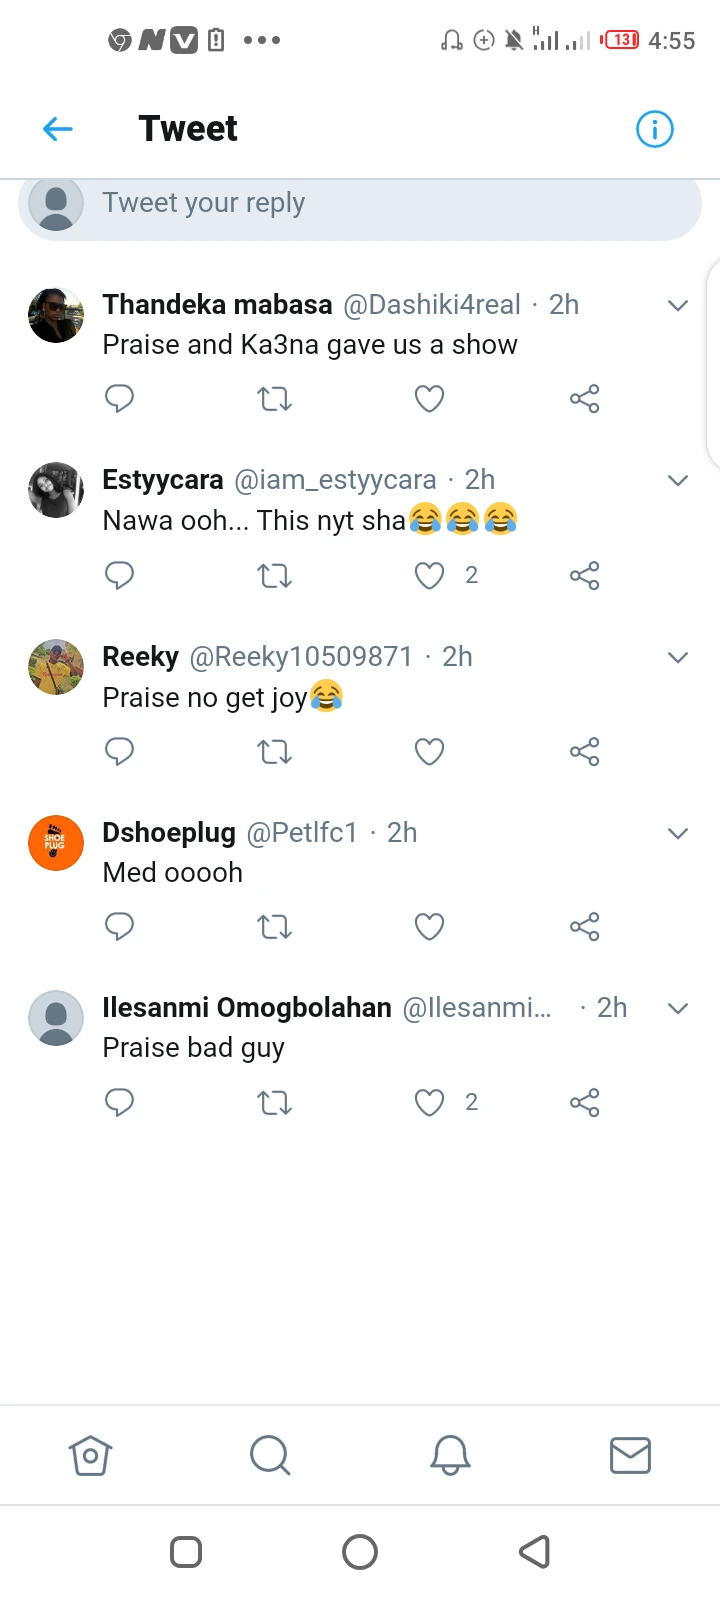The width and height of the screenshot is (720, 1600).
Task: Open Dshoeplug's profile name link
Action: click(169, 832)
